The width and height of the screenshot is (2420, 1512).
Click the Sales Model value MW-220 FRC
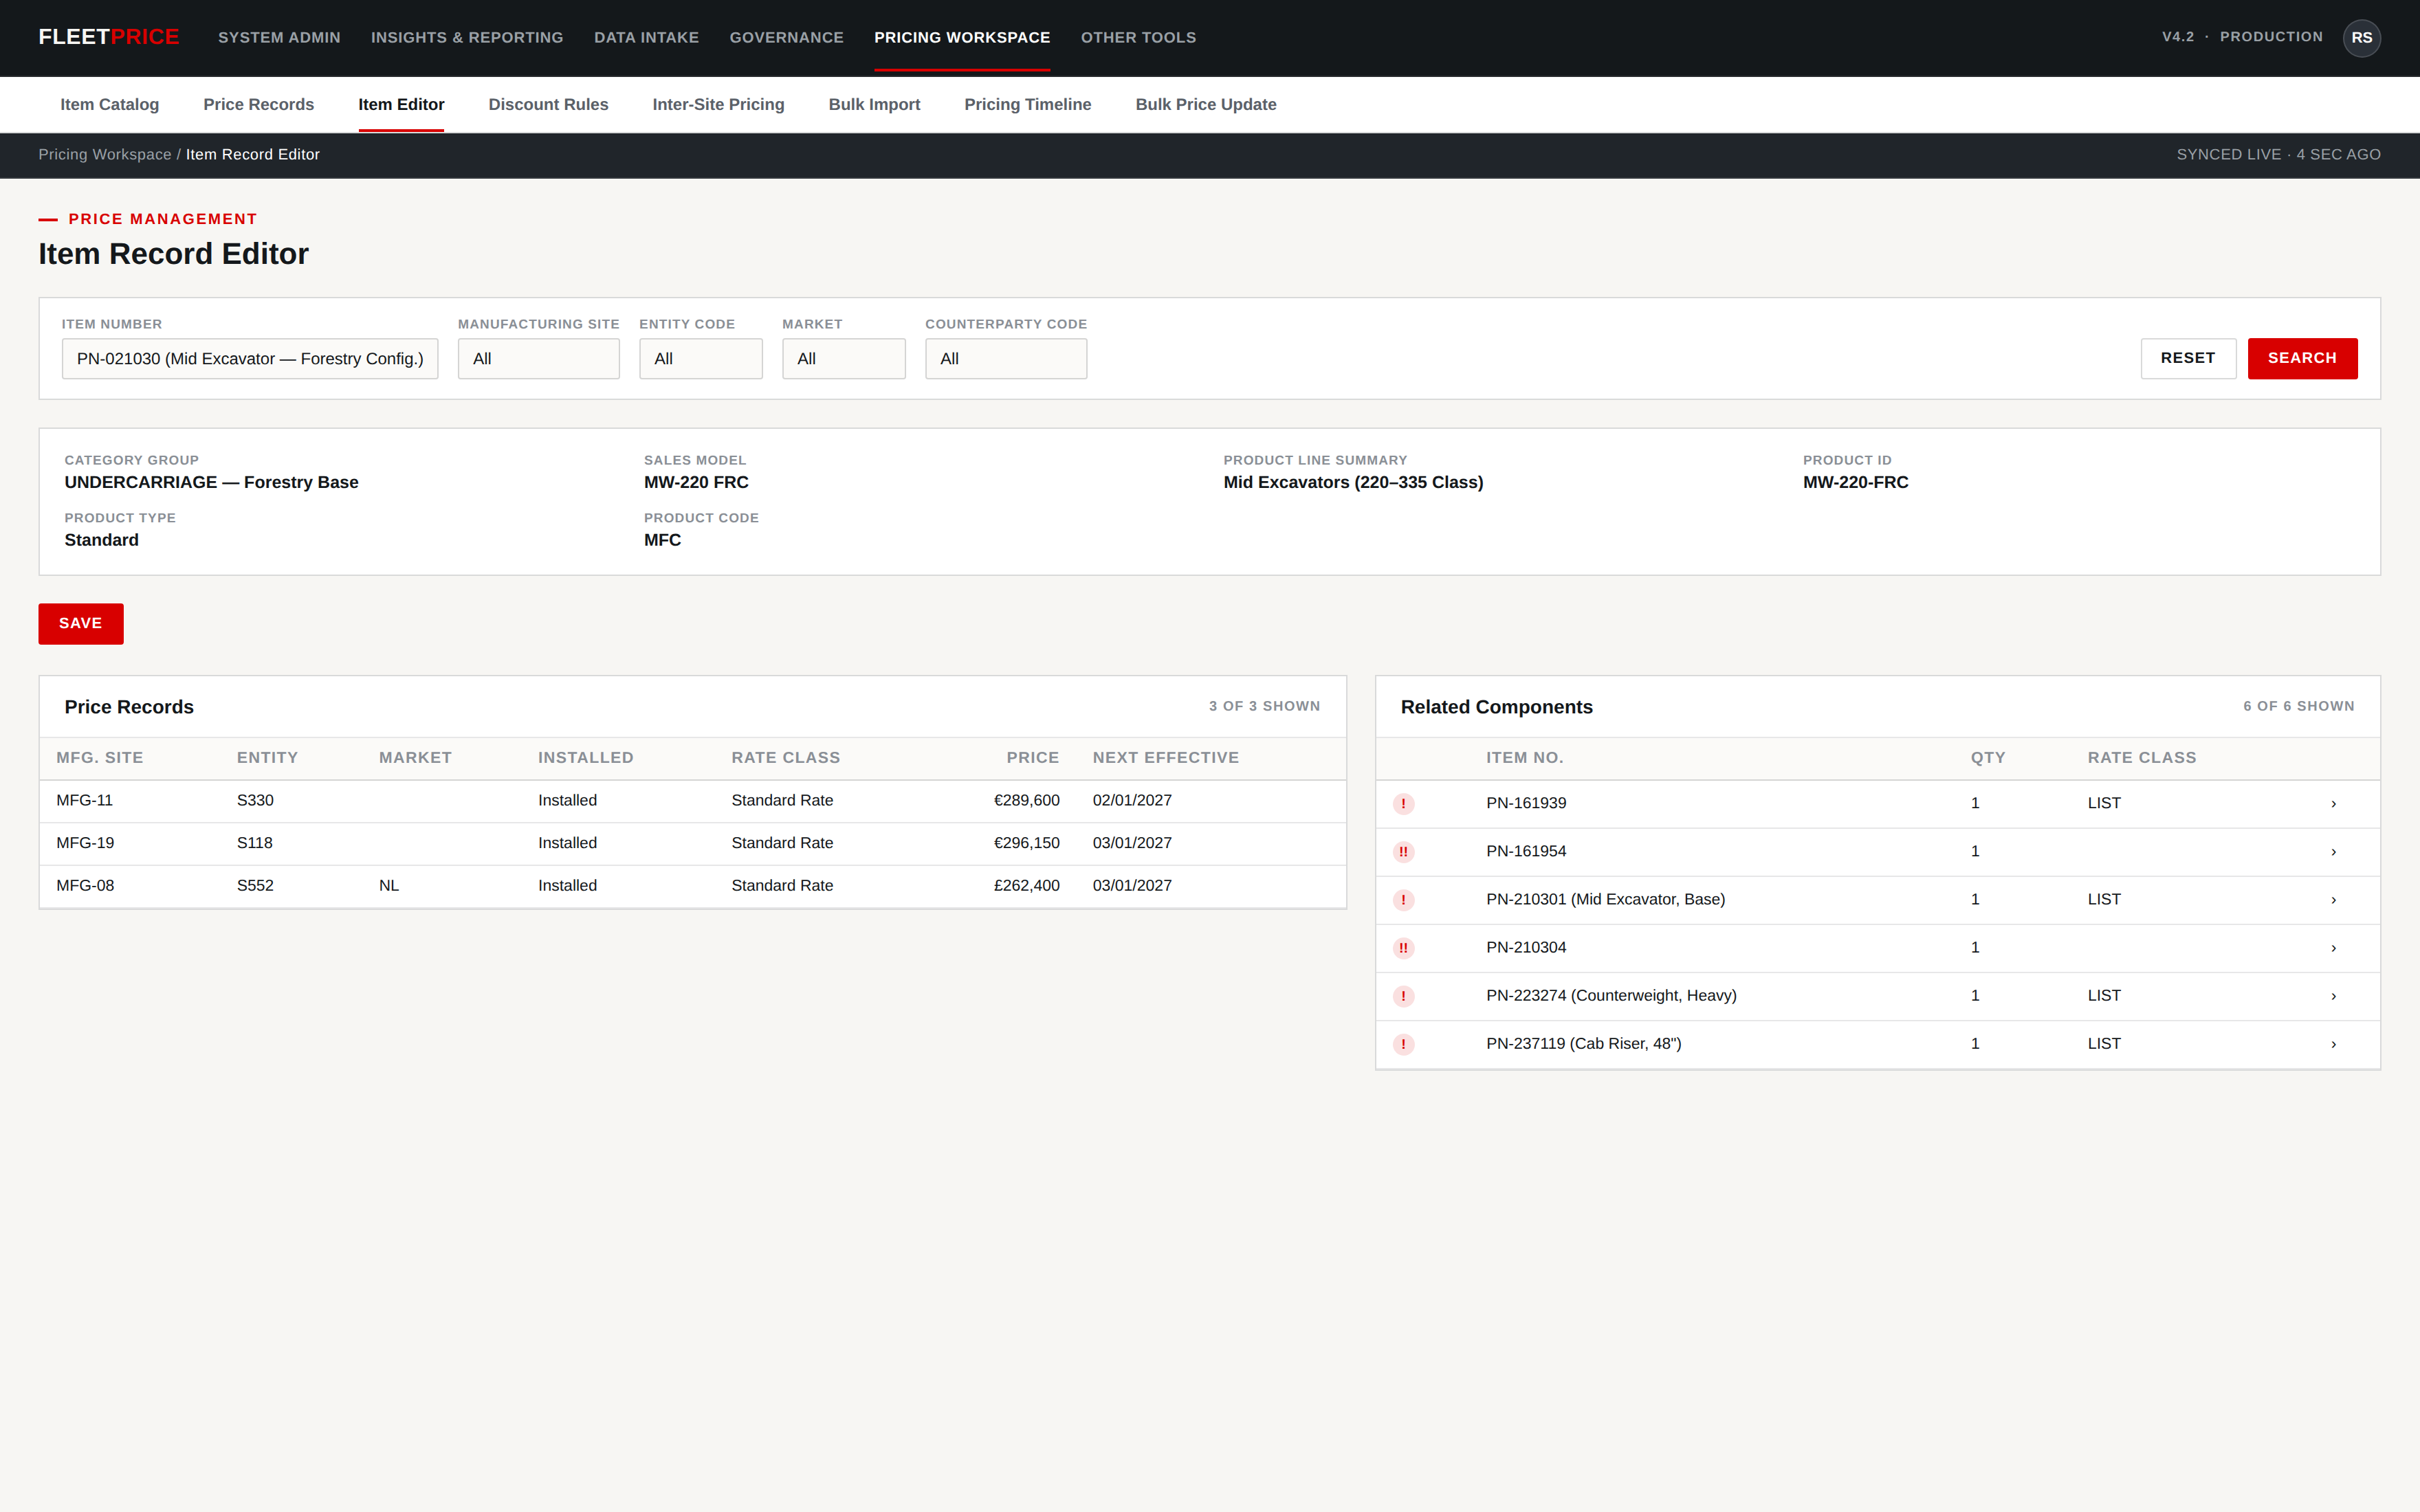click(696, 482)
